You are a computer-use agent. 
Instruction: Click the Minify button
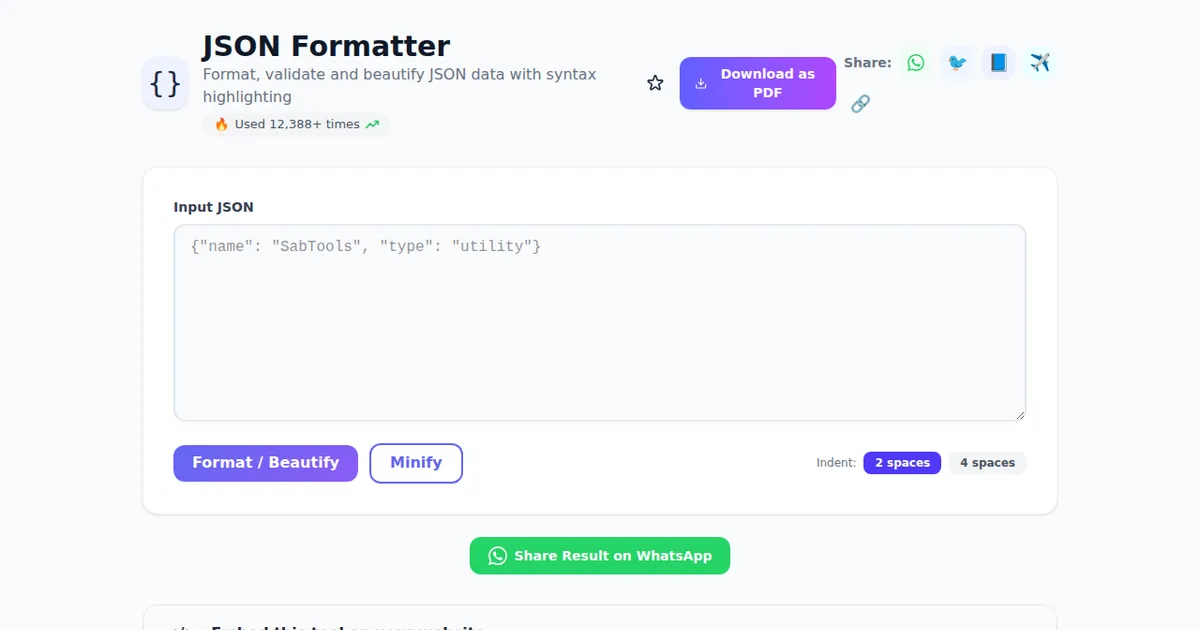tap(416, 462)
